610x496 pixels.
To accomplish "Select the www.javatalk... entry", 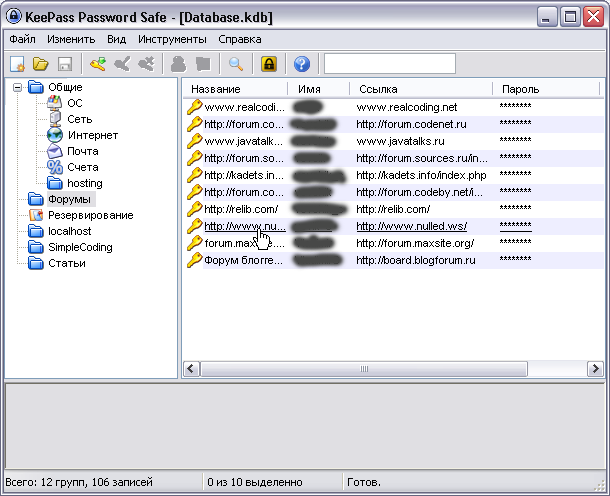I will point(243,141).
